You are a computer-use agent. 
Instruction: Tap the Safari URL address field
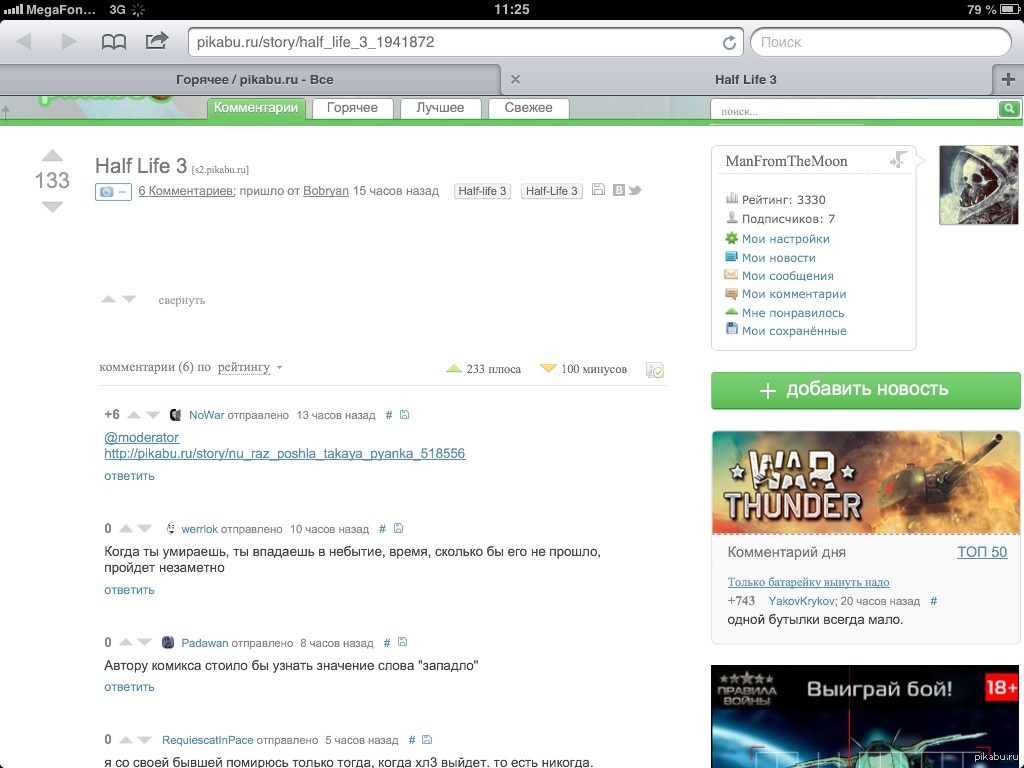pyautogui.click(x=450, y=43)
